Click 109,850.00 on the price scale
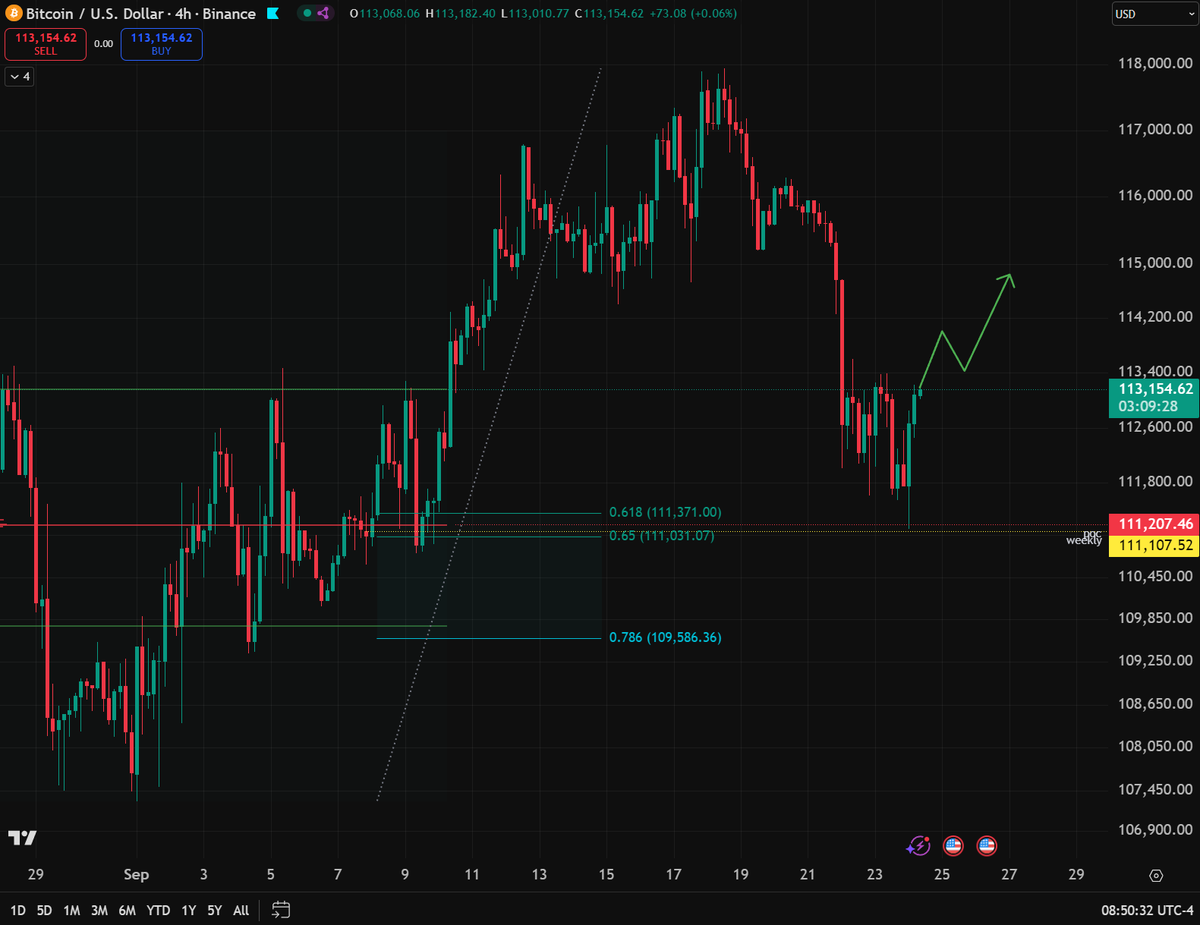 [1155, 618]
